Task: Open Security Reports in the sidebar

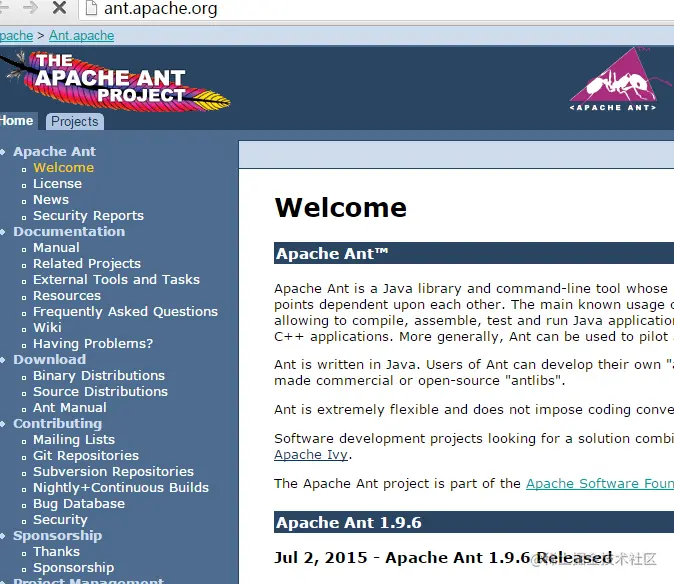Action: 89,215
